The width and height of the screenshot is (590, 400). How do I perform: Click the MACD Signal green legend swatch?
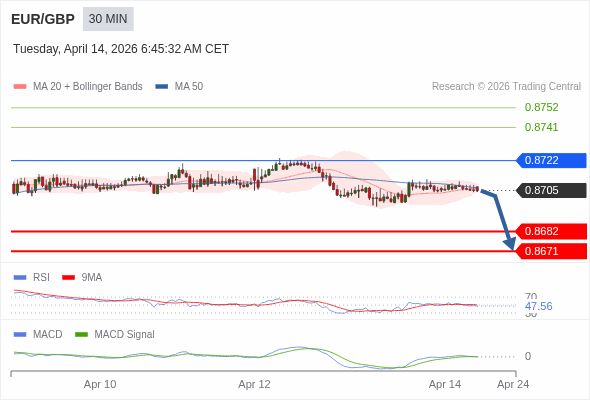(x=81, y=335)
